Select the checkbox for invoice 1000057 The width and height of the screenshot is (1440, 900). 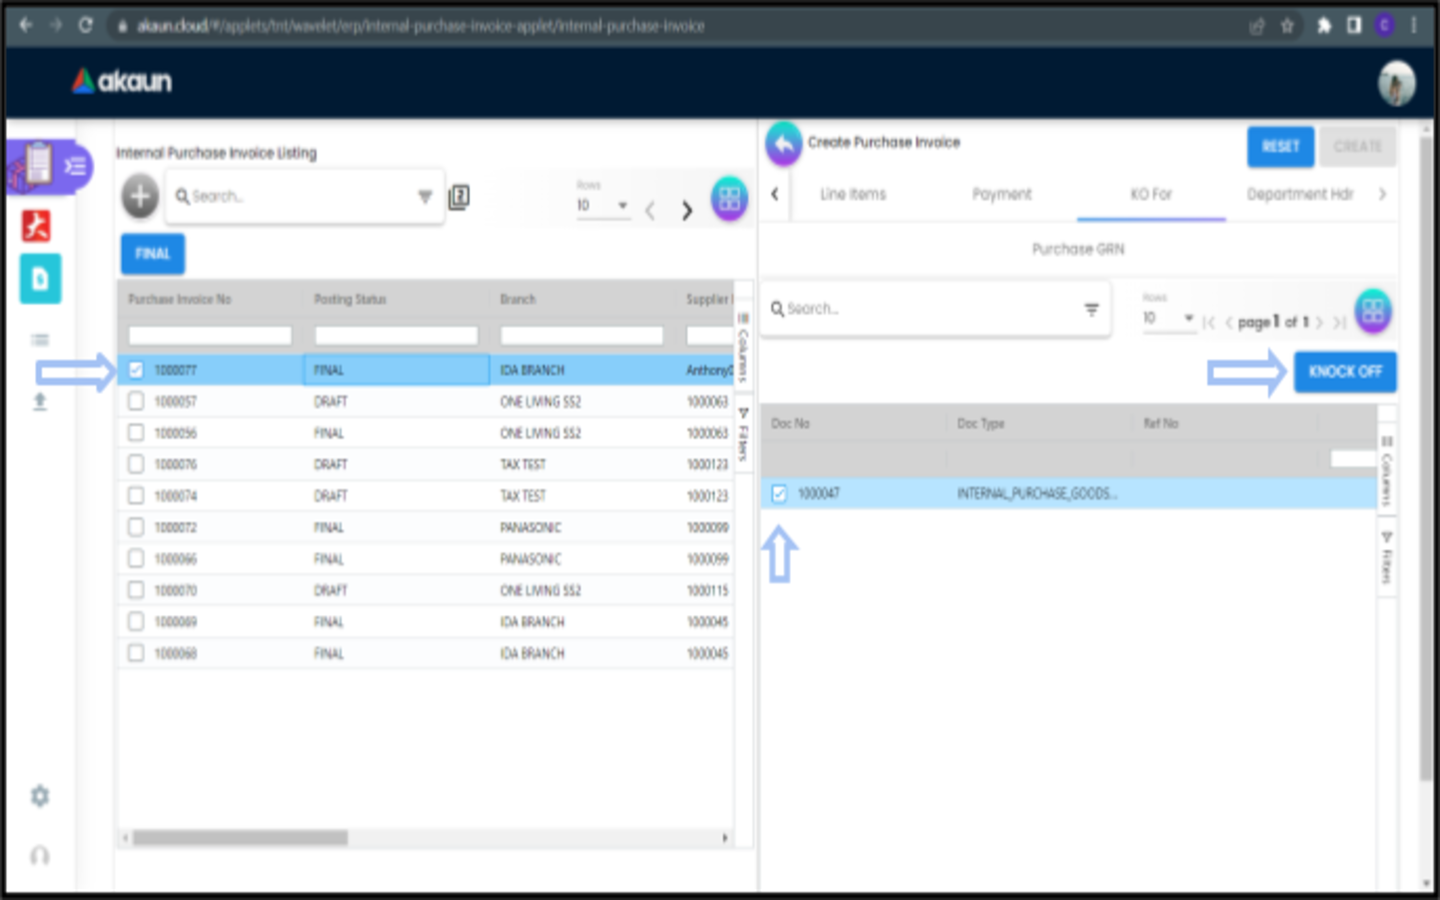[136, 401]
